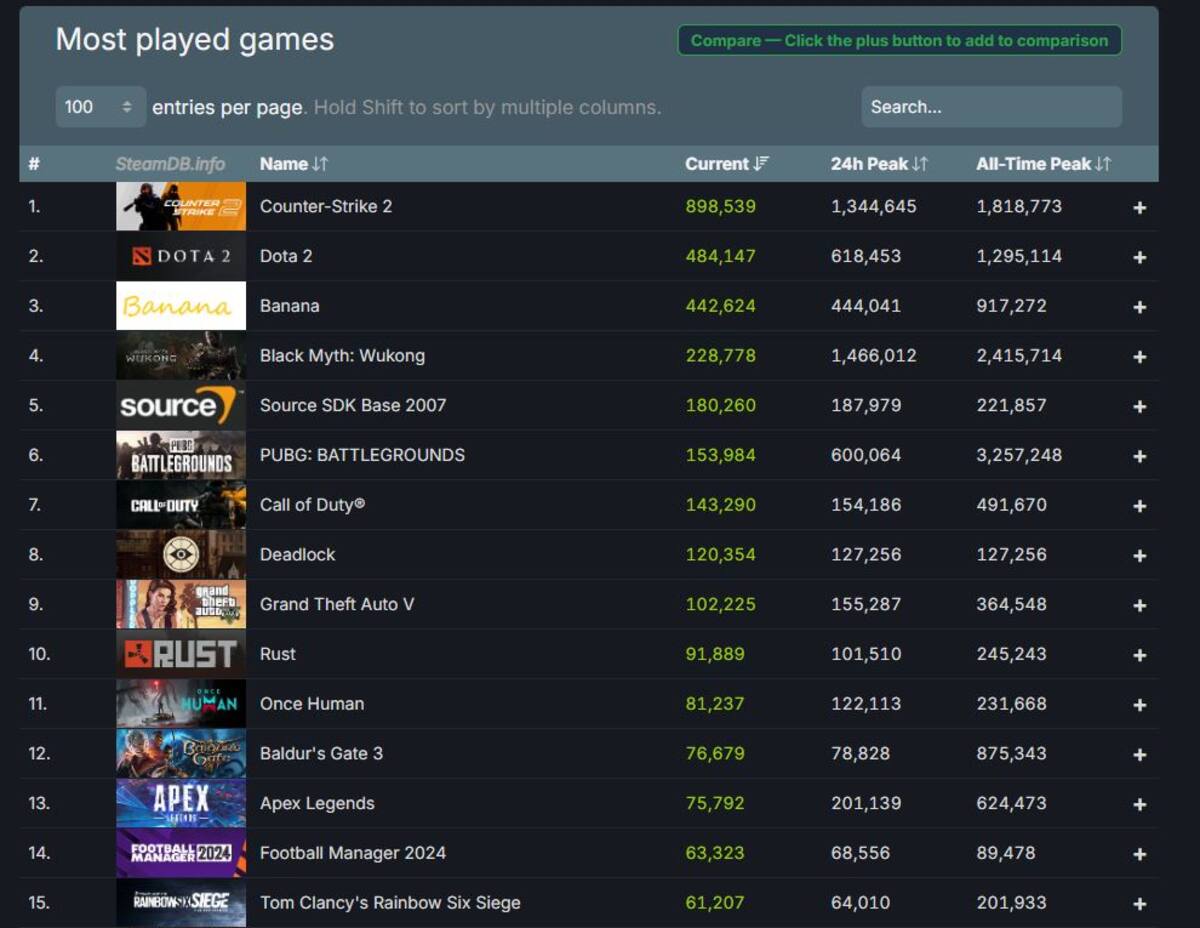Click the Compare comparison banner button
Viewport: 1200px width, 928px height.
point(899,41)
